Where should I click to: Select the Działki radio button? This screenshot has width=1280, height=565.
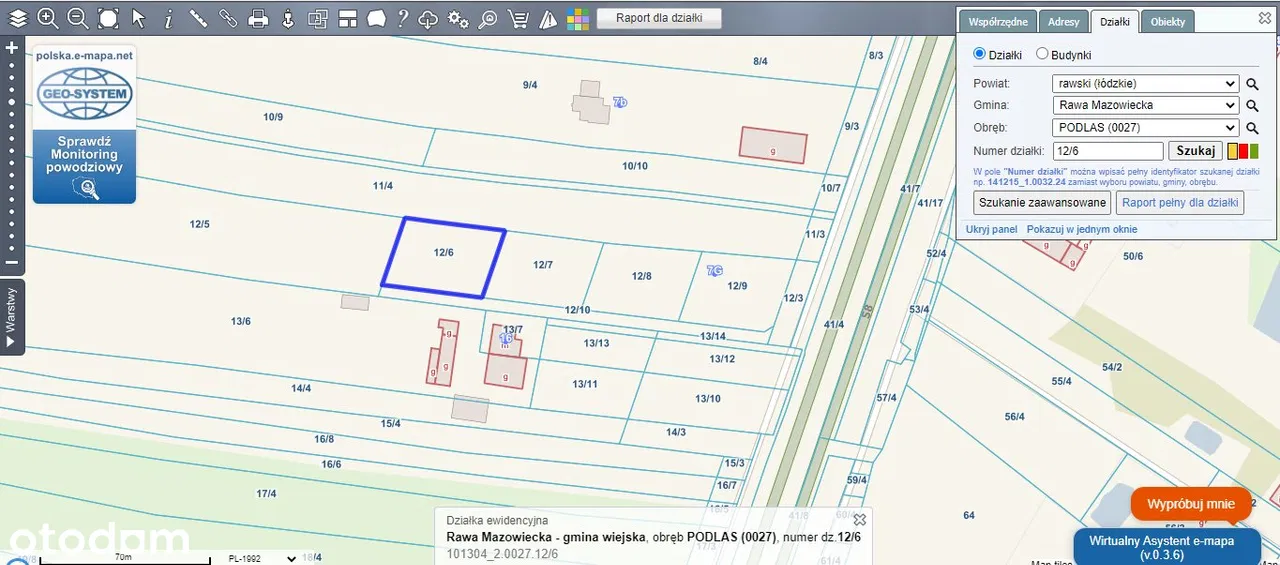(980, 54)
